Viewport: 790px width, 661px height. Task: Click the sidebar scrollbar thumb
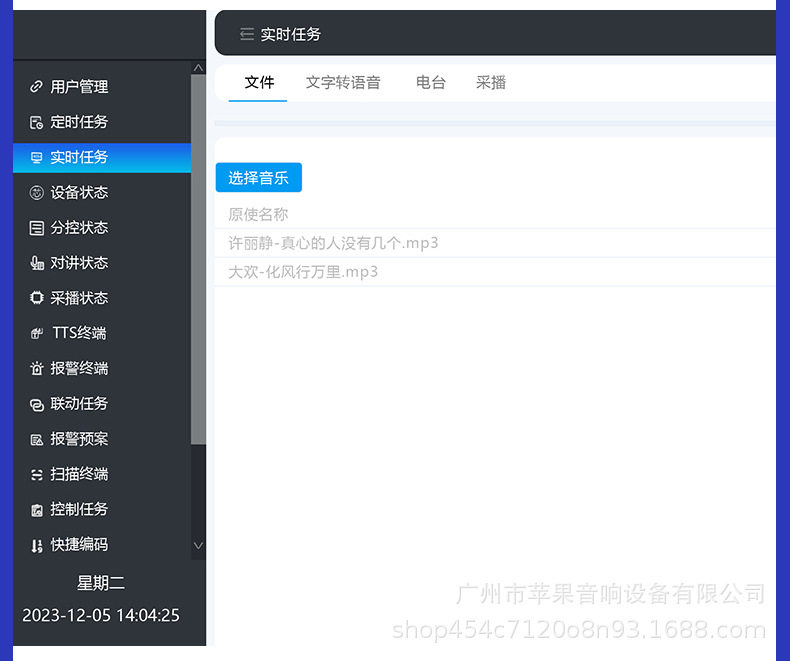pos(199,259)
